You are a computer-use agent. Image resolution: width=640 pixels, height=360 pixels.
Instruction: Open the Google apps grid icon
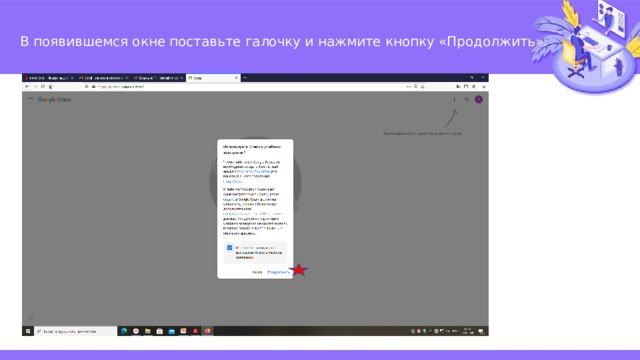tap(467, 99)
